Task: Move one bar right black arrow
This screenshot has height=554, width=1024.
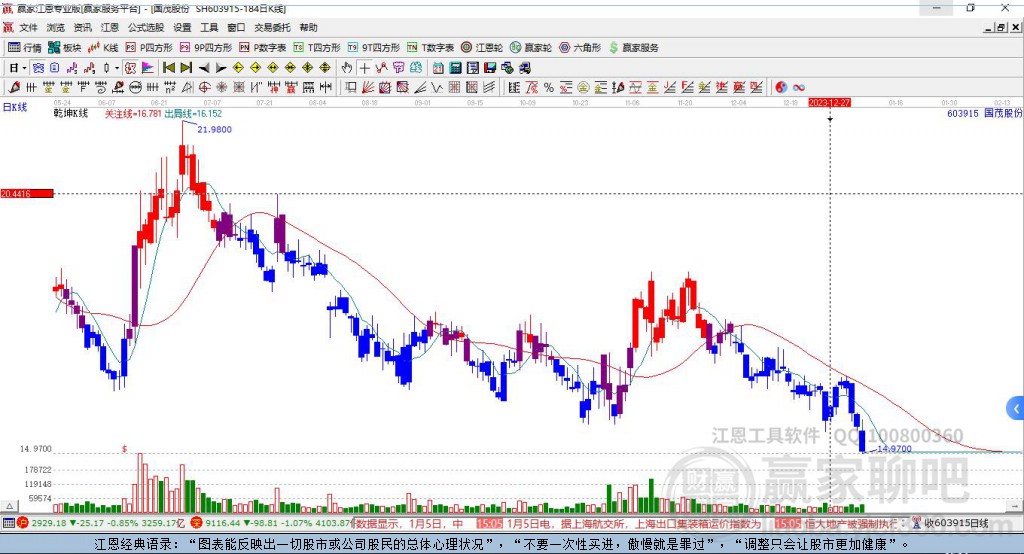Action: (x=221, y=68)
